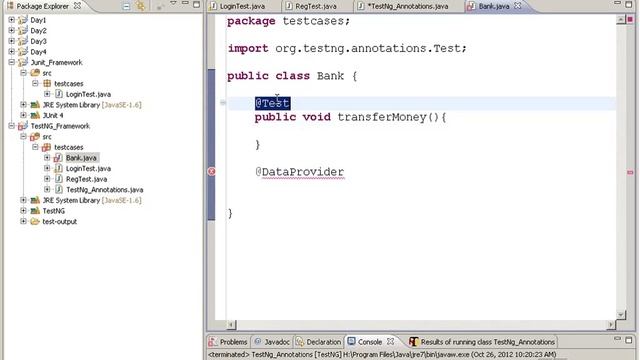Collapse all in Package Explorer toolbar
The image size is (640, 360).
tap(127, 6)
